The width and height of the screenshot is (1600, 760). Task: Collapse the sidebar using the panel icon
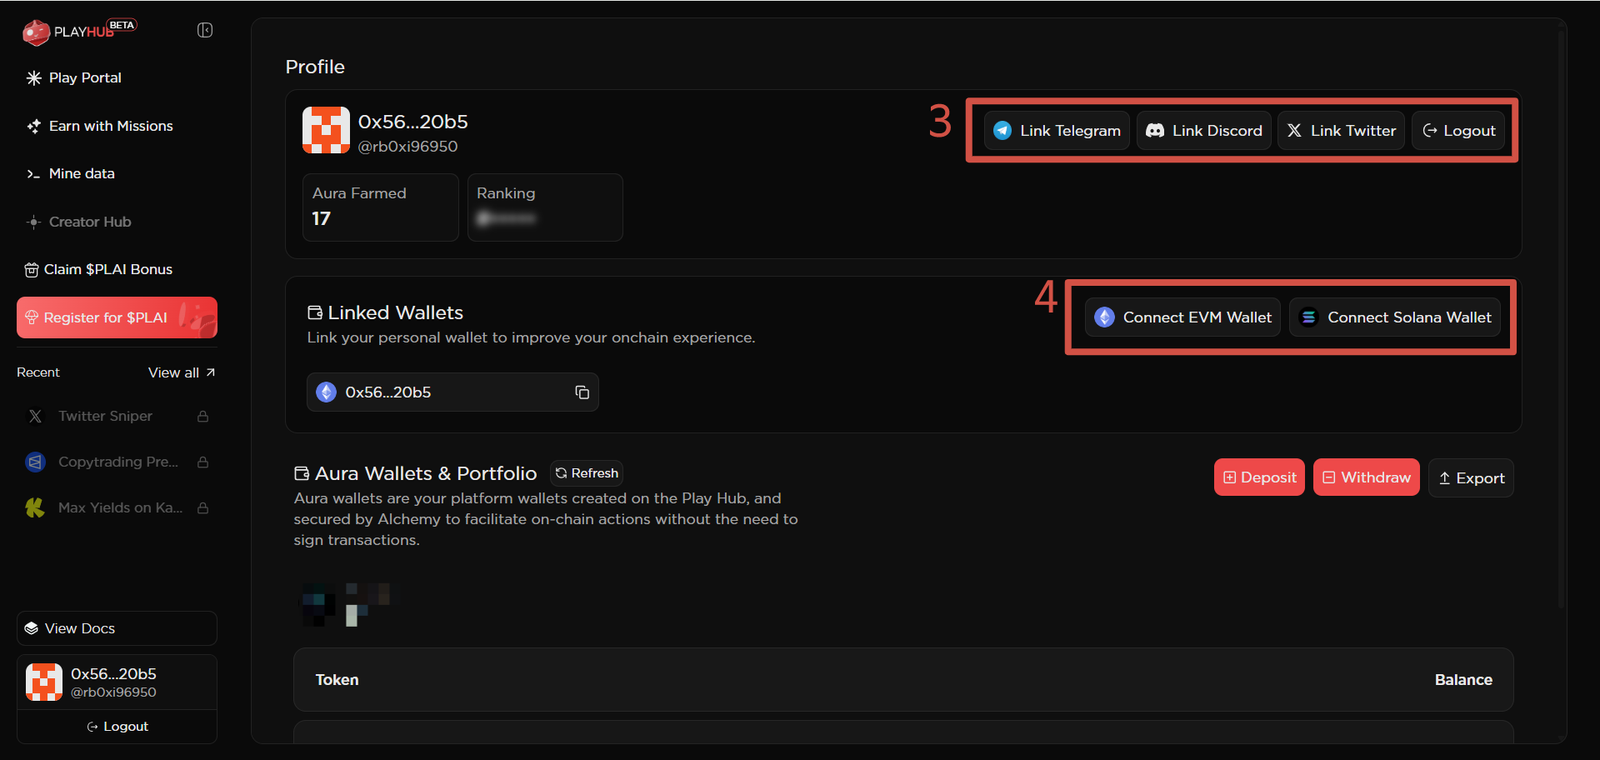click(x=205, y=30)
